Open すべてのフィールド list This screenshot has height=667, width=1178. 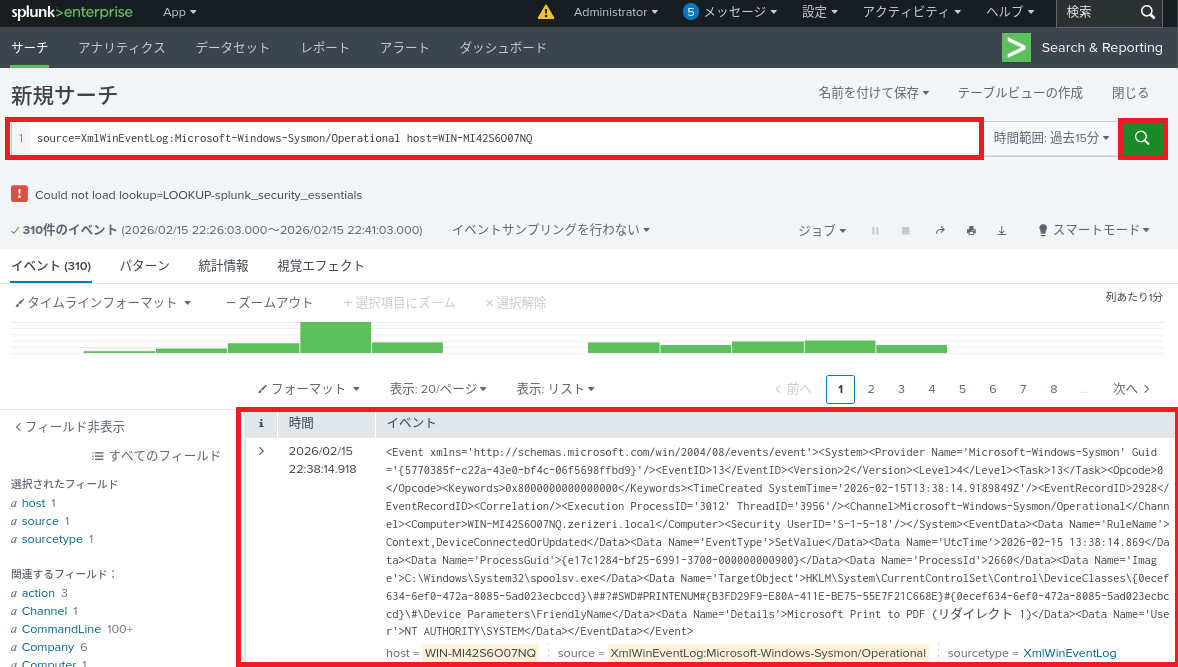tap(156, 456)
